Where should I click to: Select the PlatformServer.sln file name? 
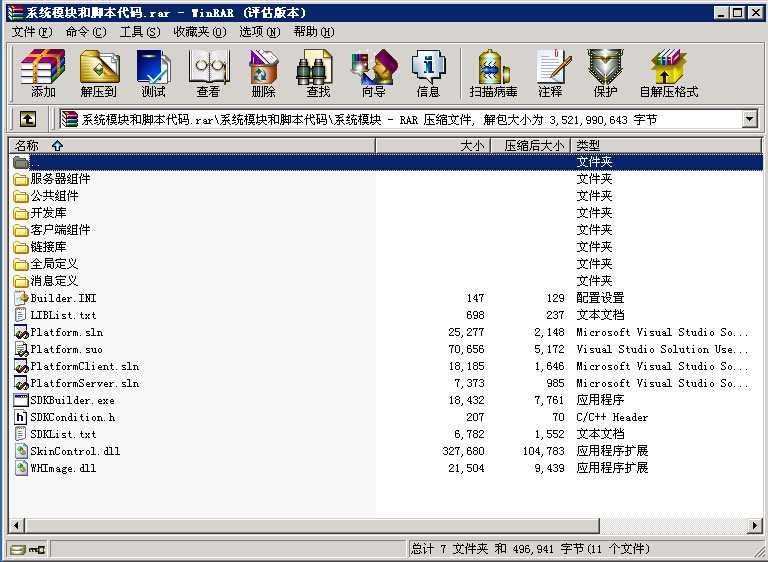pos(85,384)
